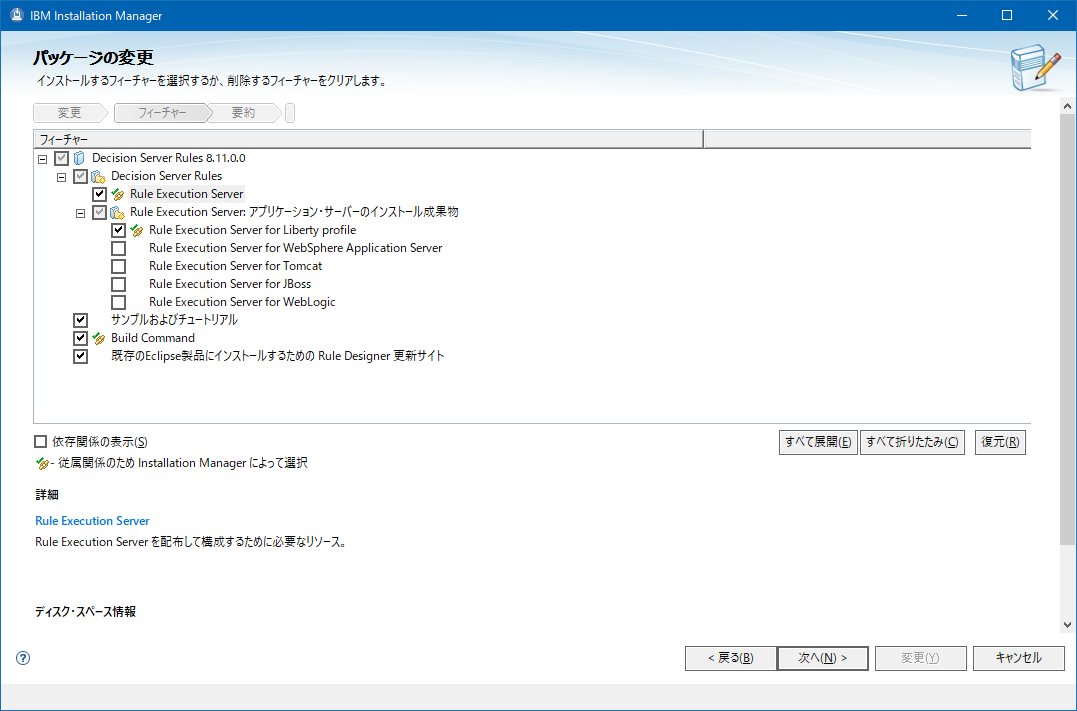Check Rule Execution Server for WebLogic

point(118,302)
